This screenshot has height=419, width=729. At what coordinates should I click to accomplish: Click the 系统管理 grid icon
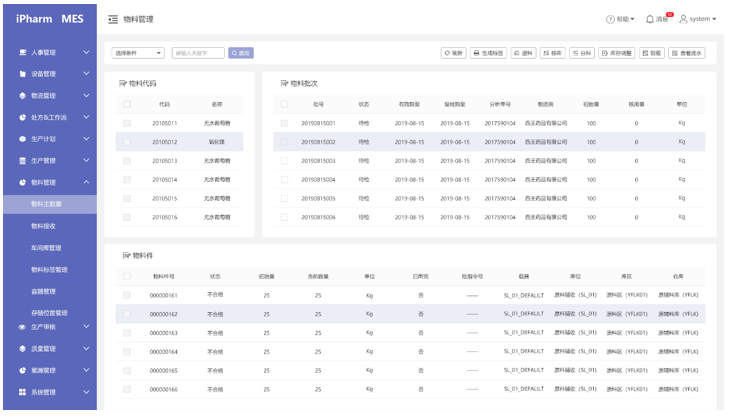[x=22, y=392]
